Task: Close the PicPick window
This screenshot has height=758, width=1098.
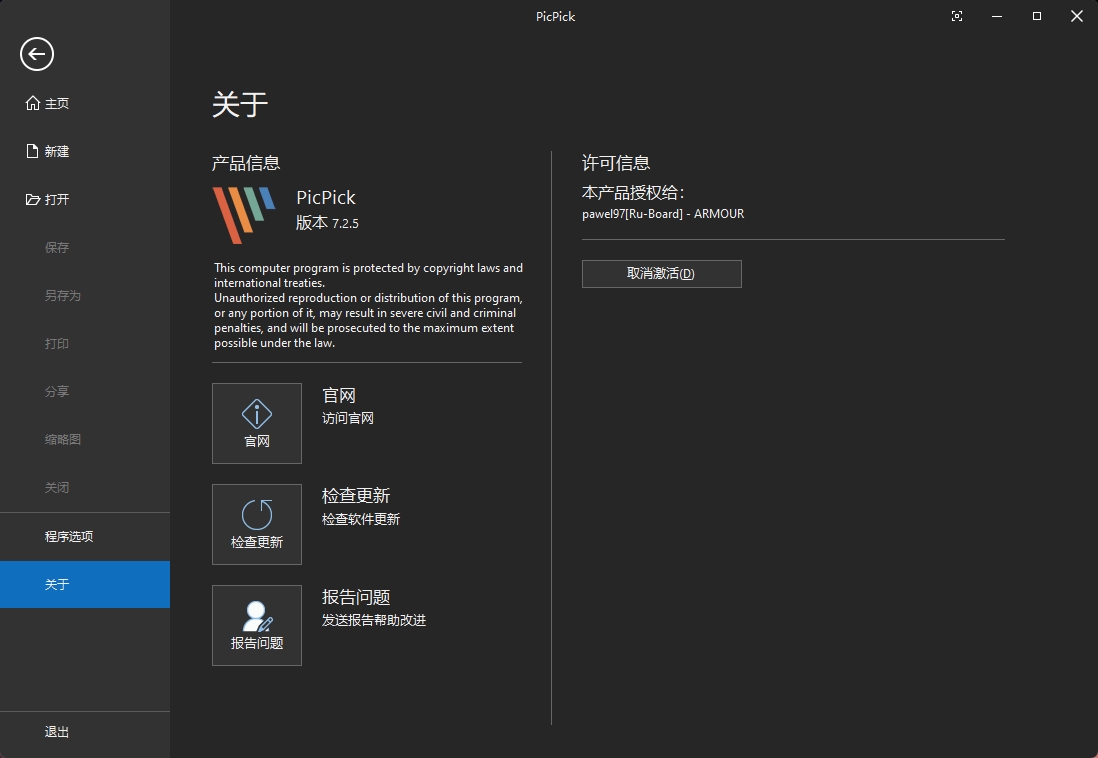Action: [1077, 16]
